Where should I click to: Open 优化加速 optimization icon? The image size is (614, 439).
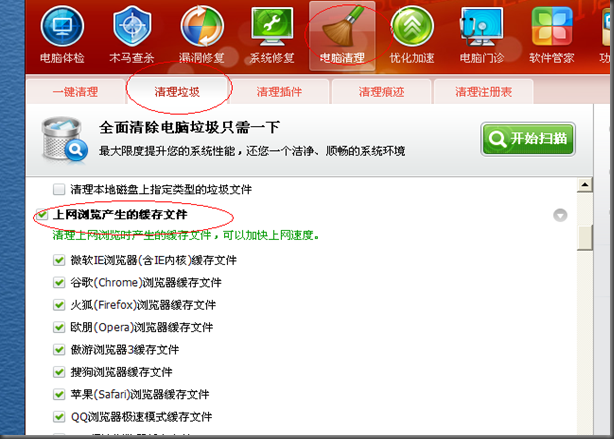tap(412, 34)
